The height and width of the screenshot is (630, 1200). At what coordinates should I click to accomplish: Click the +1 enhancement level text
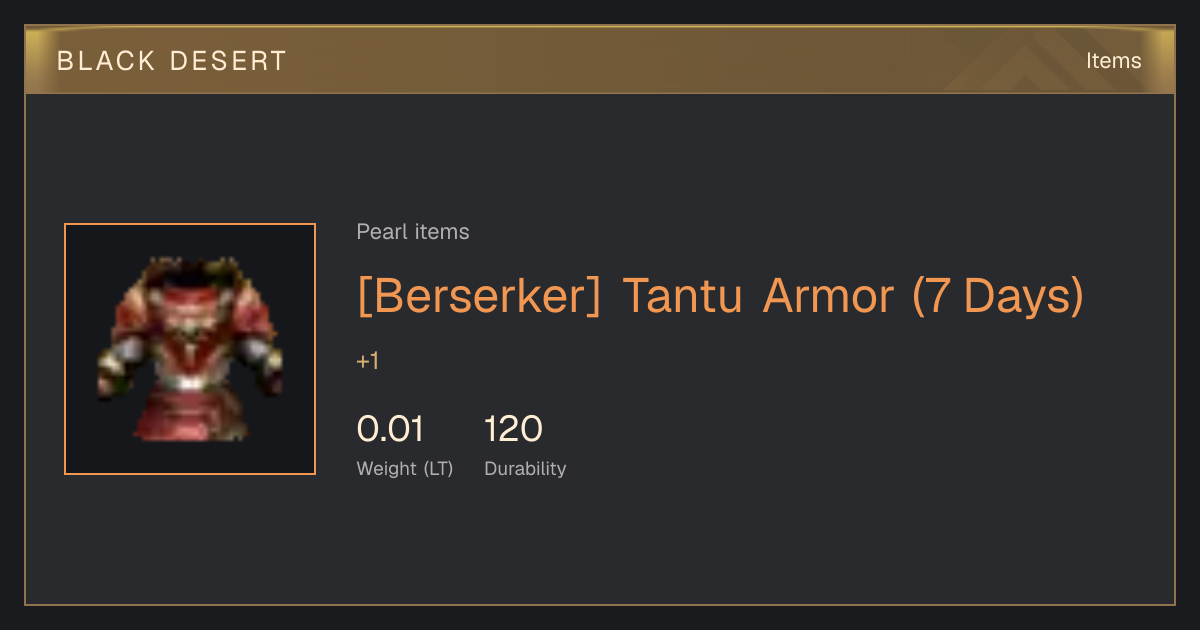[368, 362]
